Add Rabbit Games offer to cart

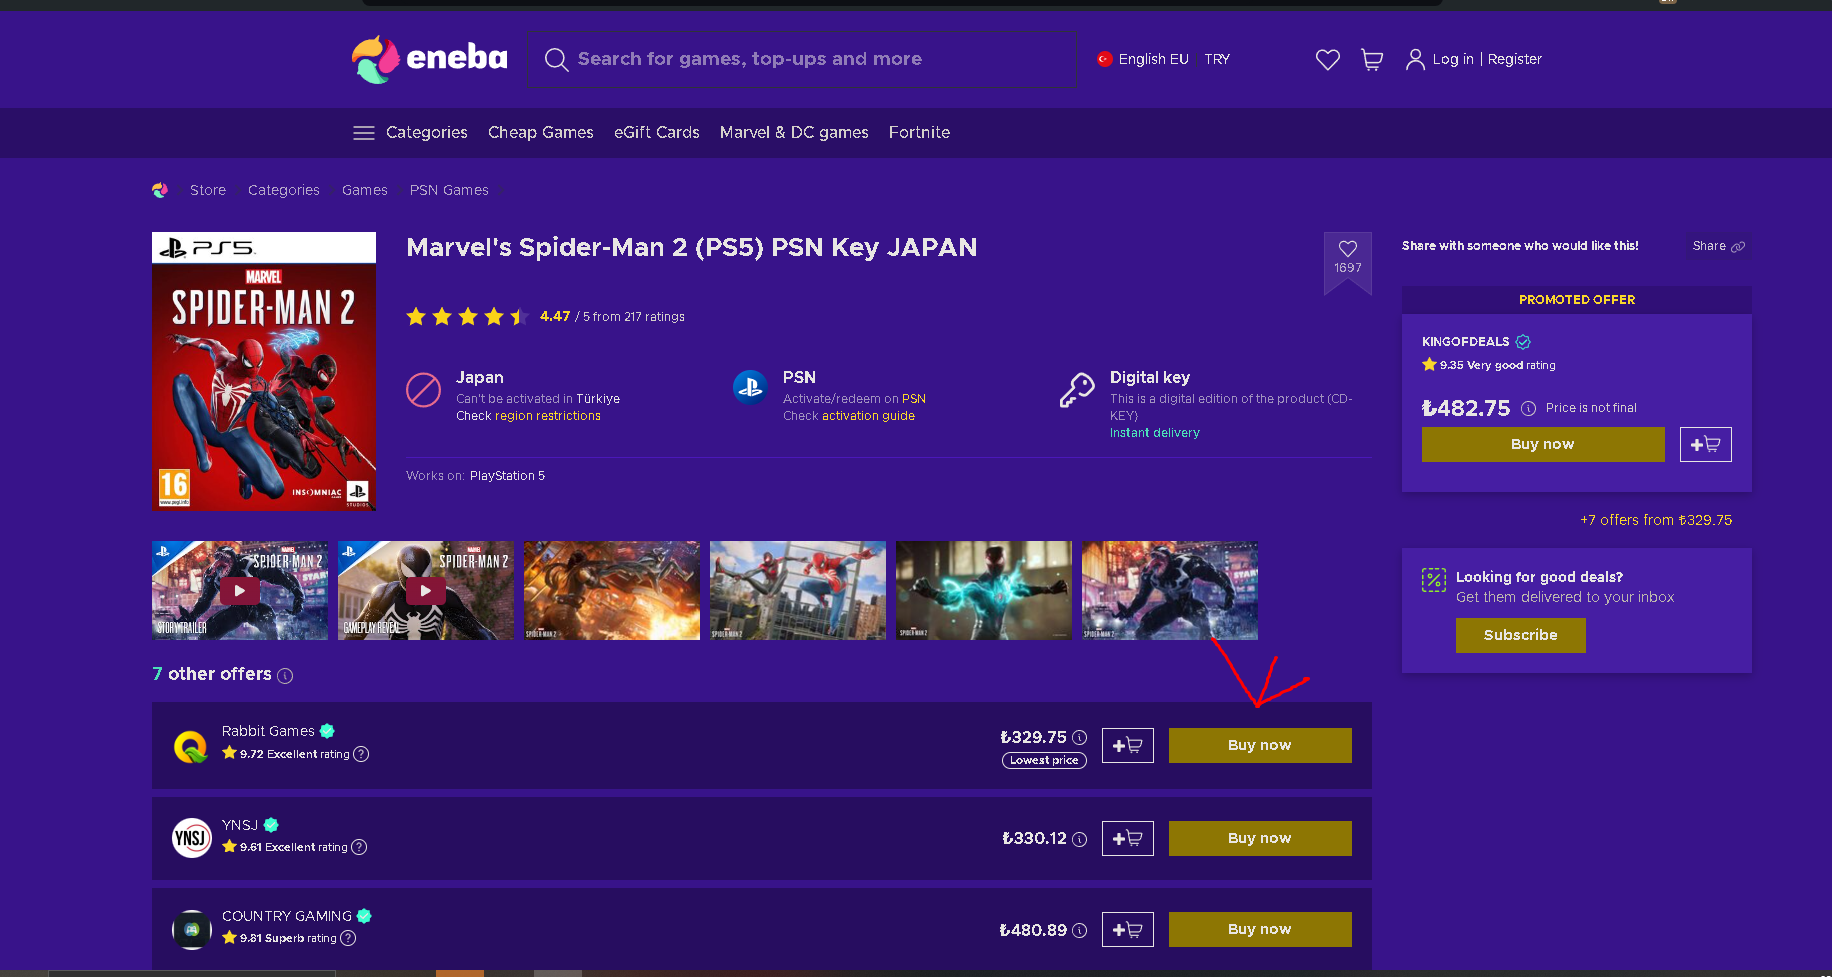tap(1128, 746)
